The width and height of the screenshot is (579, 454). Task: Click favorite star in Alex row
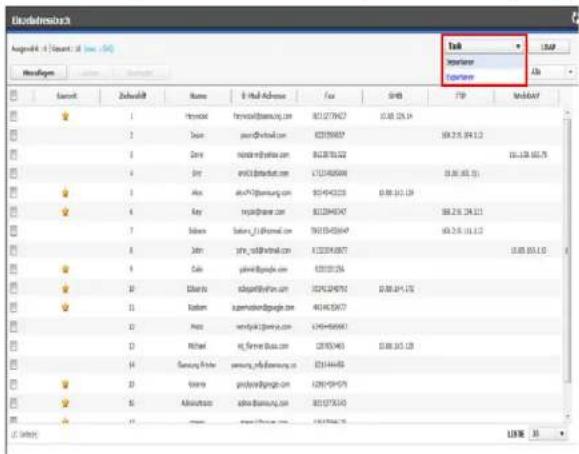pyautogui.click(x=65, y=193)
